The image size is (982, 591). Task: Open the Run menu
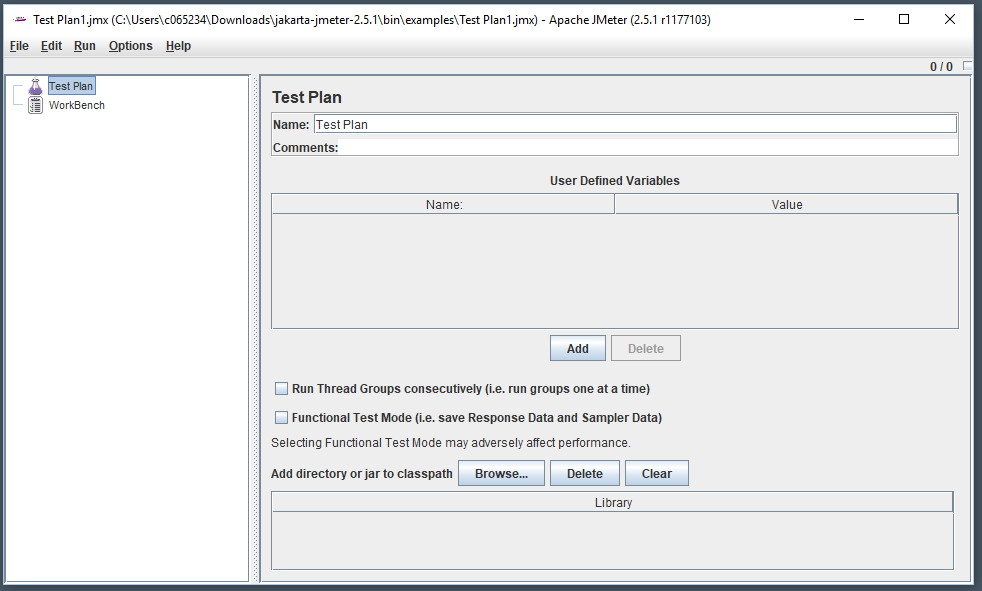click(85, 46)
